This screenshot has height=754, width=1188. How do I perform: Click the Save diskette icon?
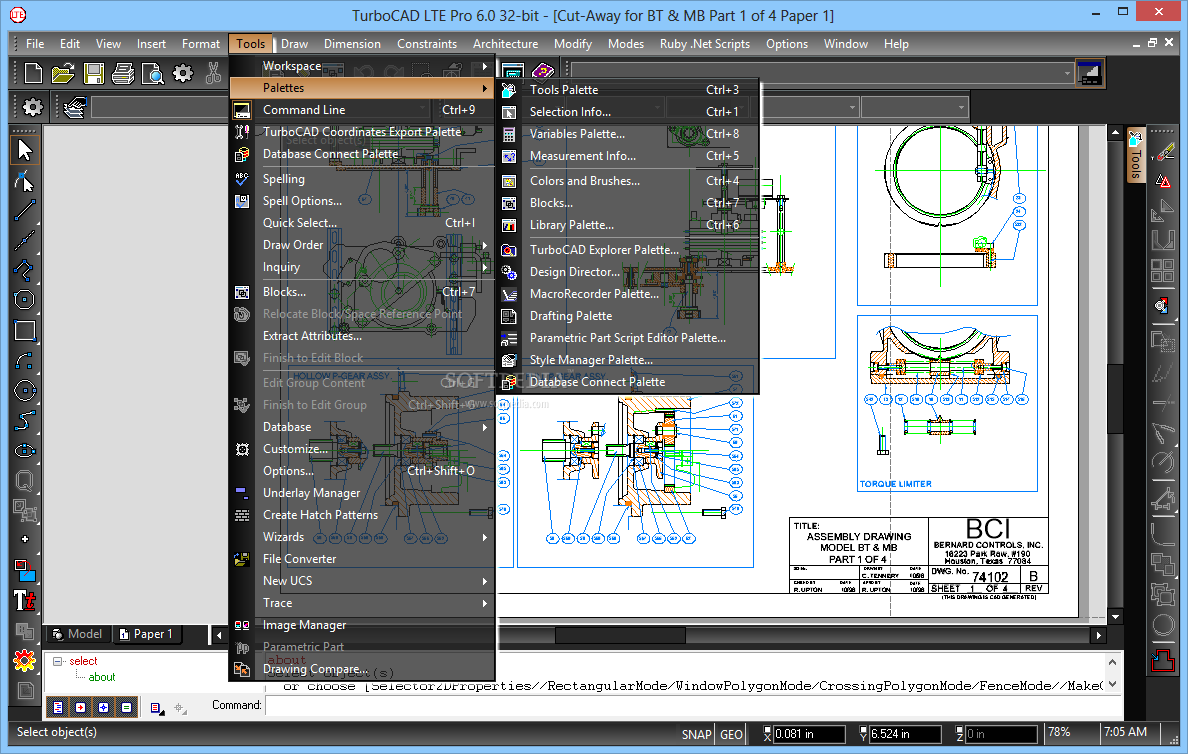pos(93,74)
